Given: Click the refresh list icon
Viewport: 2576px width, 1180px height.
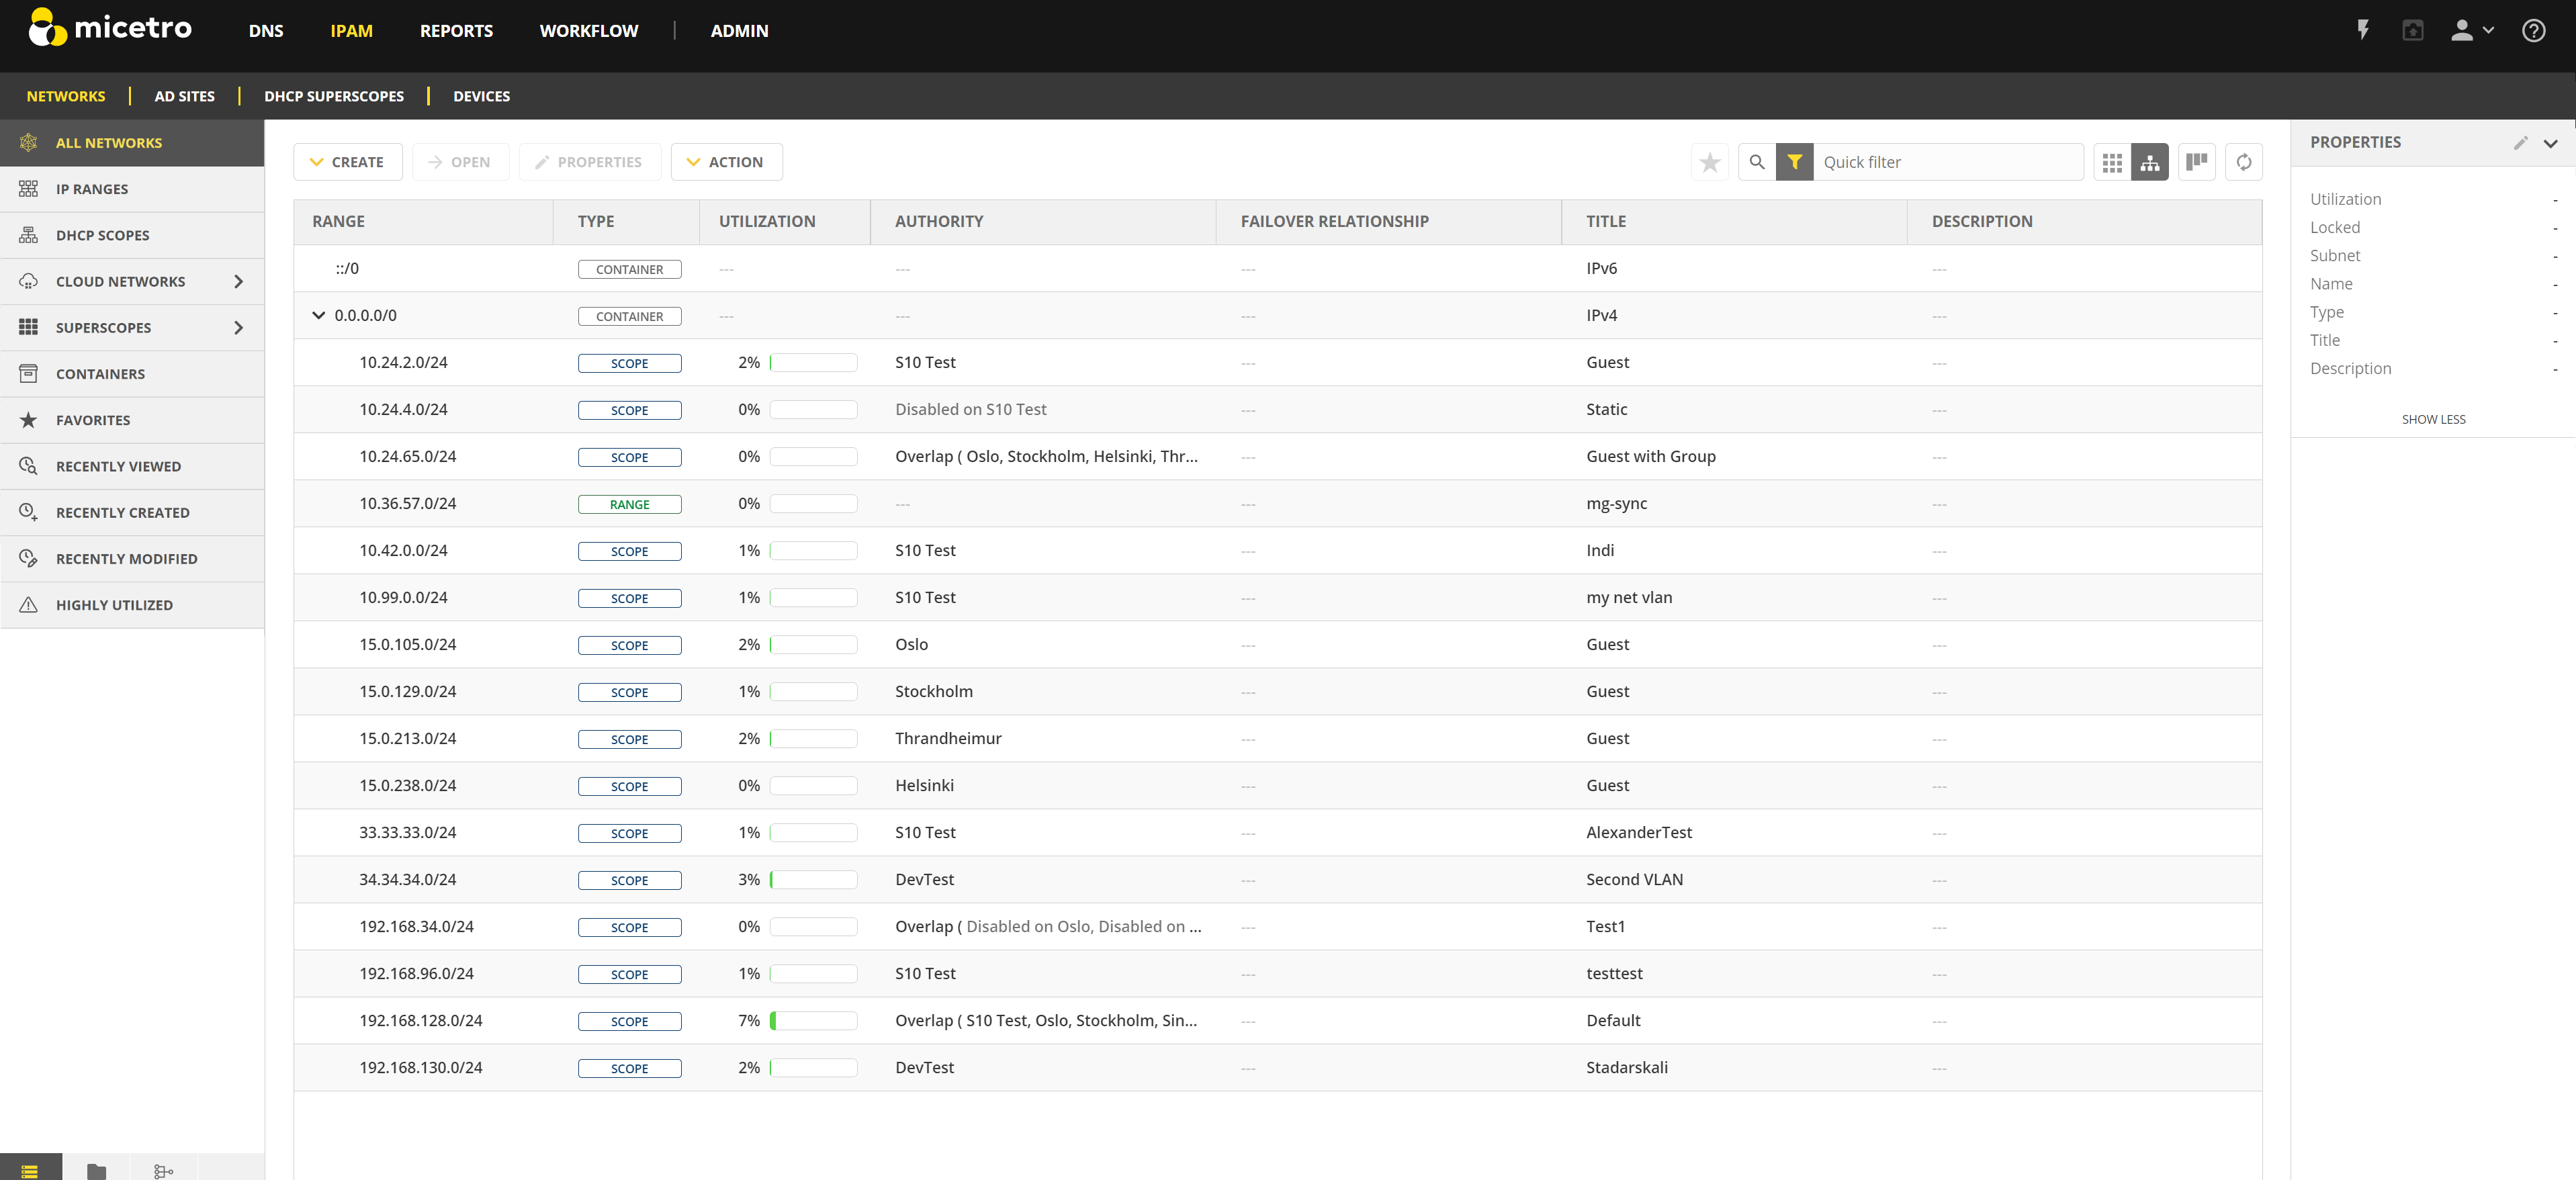Looking at the screenshot, I should (2243, 162).
